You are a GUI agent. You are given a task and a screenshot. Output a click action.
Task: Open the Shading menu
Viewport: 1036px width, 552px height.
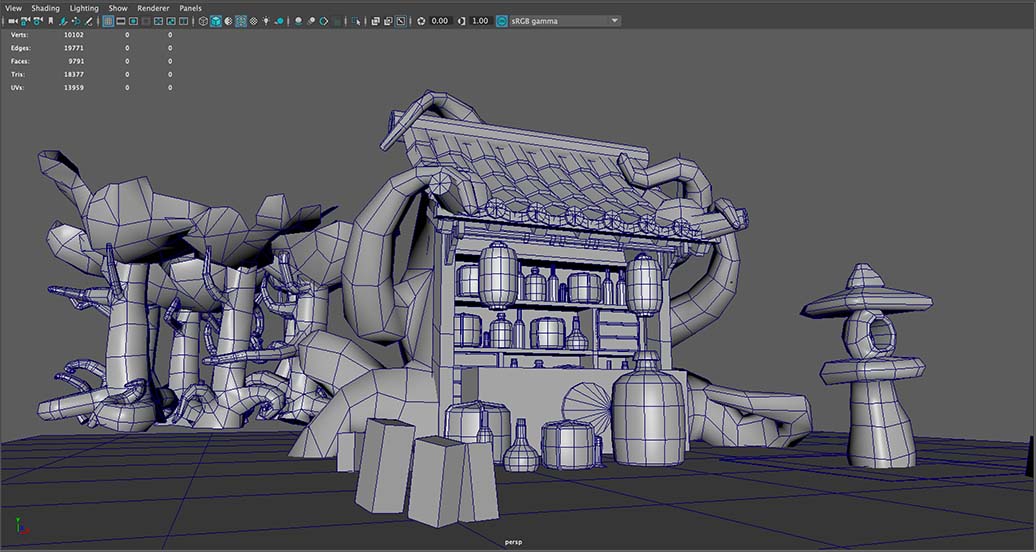(45, 8)
